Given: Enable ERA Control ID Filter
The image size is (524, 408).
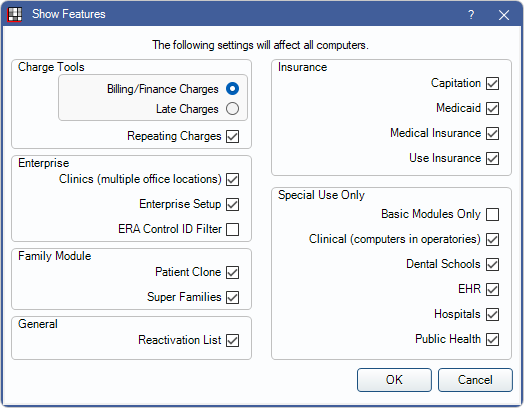Looking at the screenshot, I should (232, 230).
